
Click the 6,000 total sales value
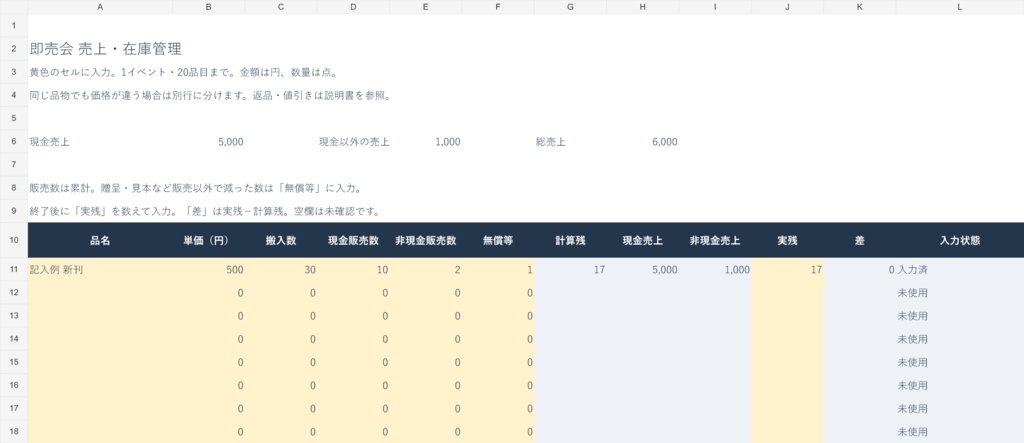[664, 142]
